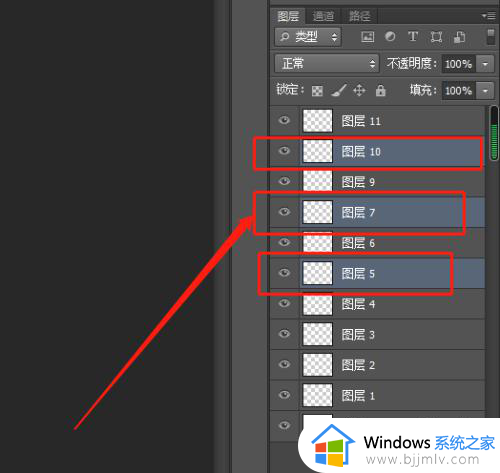Switch to the 路径 tab
Viewport: 500px width, 473px height.
(x=359, y=16)
